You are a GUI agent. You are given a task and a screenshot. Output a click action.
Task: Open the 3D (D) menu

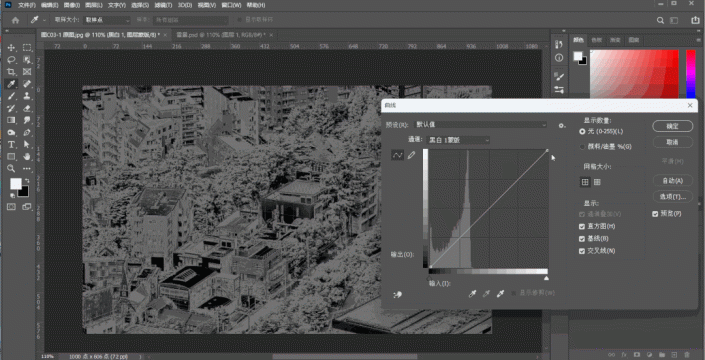pos(185,5)
